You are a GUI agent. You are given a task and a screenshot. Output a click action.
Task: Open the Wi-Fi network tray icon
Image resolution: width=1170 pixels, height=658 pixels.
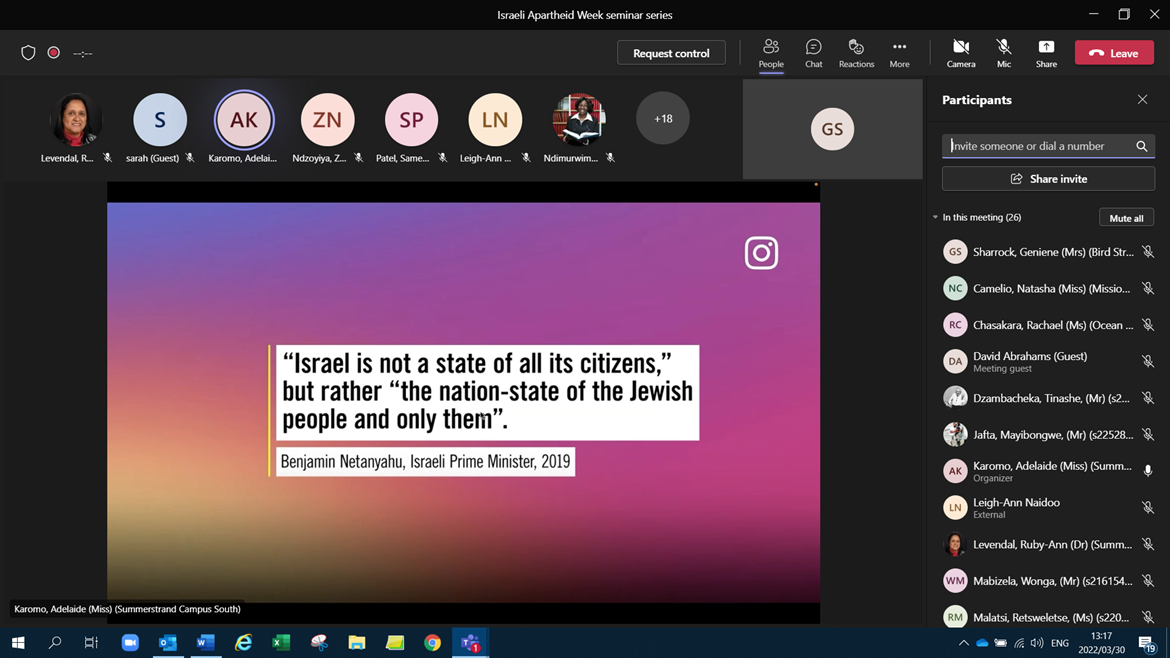tap(1019, 643)
